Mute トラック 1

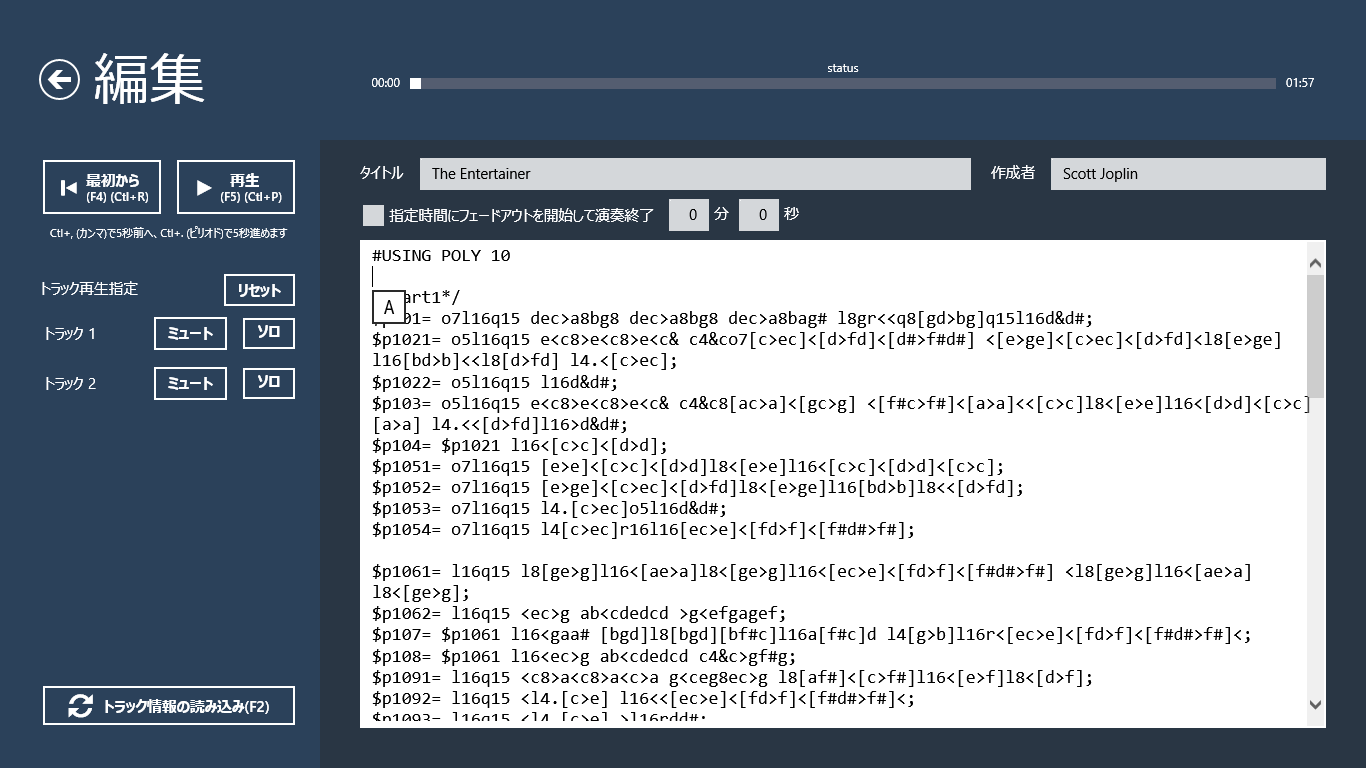(190, 333)
